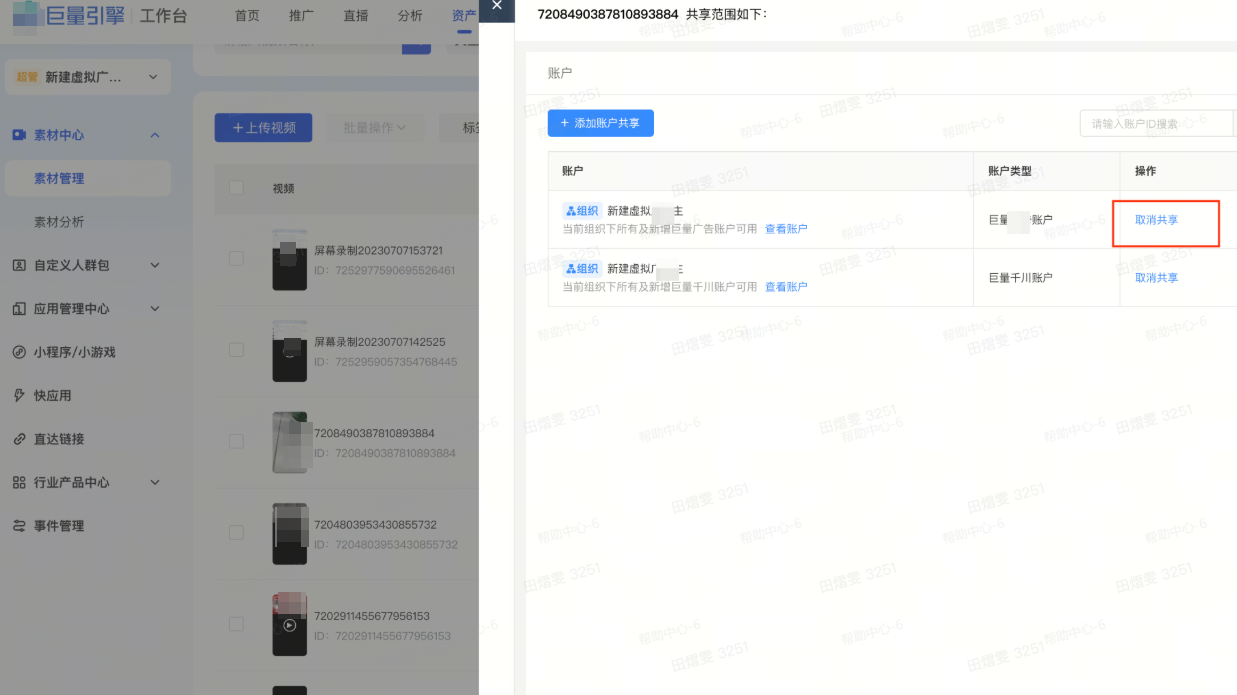
Task: Check the box for video 7202911455677956153
Action: coord(236,624)
